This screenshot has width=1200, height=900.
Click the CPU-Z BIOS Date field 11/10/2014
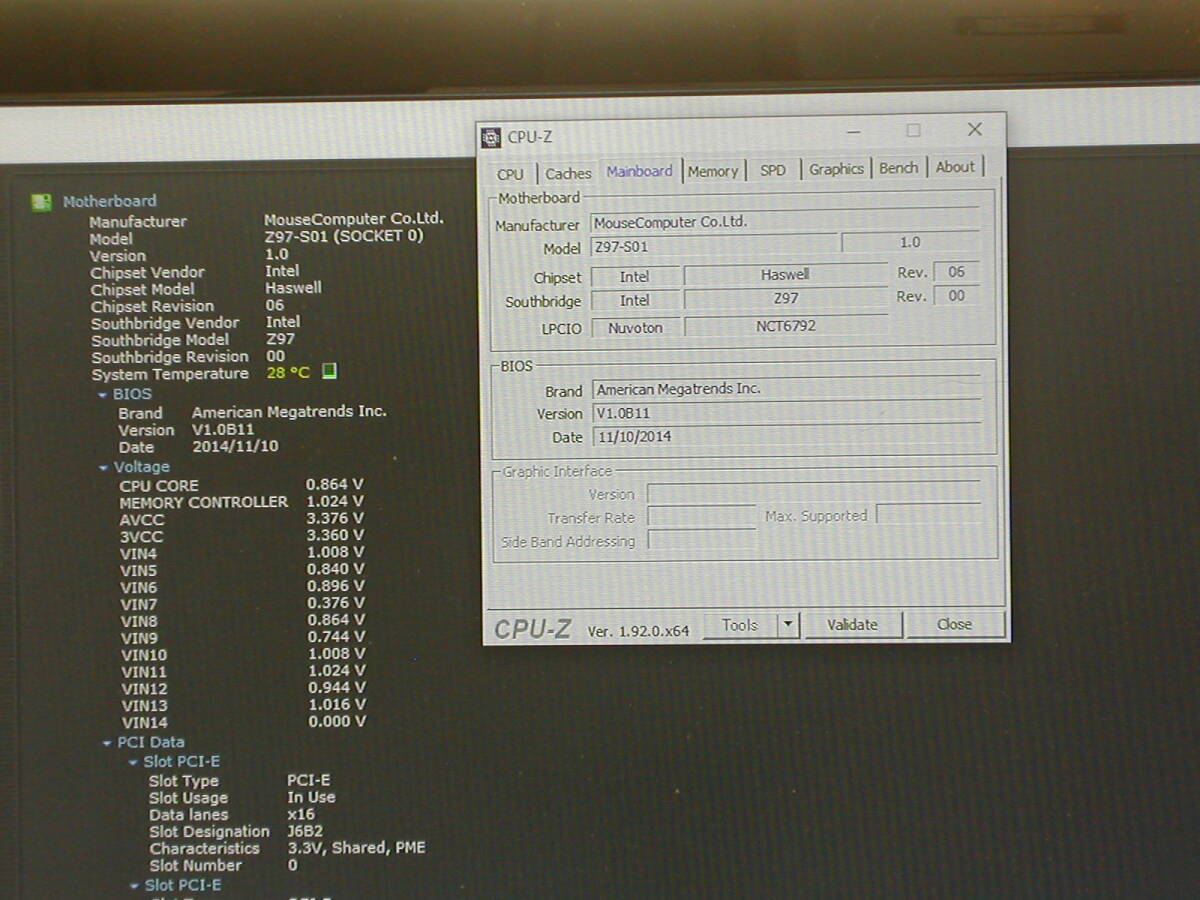(786, 437)
